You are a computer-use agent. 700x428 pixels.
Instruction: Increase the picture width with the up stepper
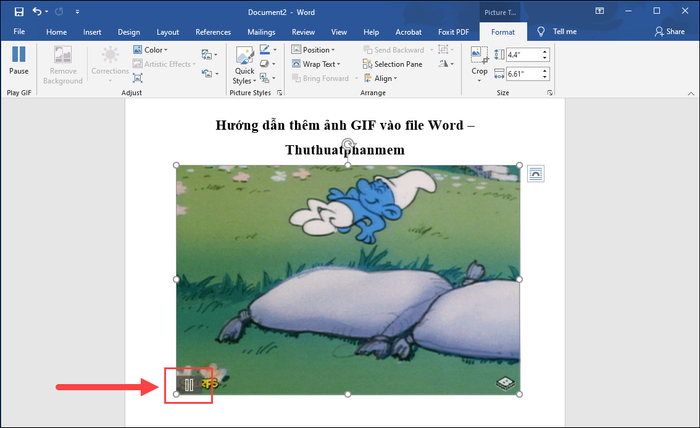545,71
